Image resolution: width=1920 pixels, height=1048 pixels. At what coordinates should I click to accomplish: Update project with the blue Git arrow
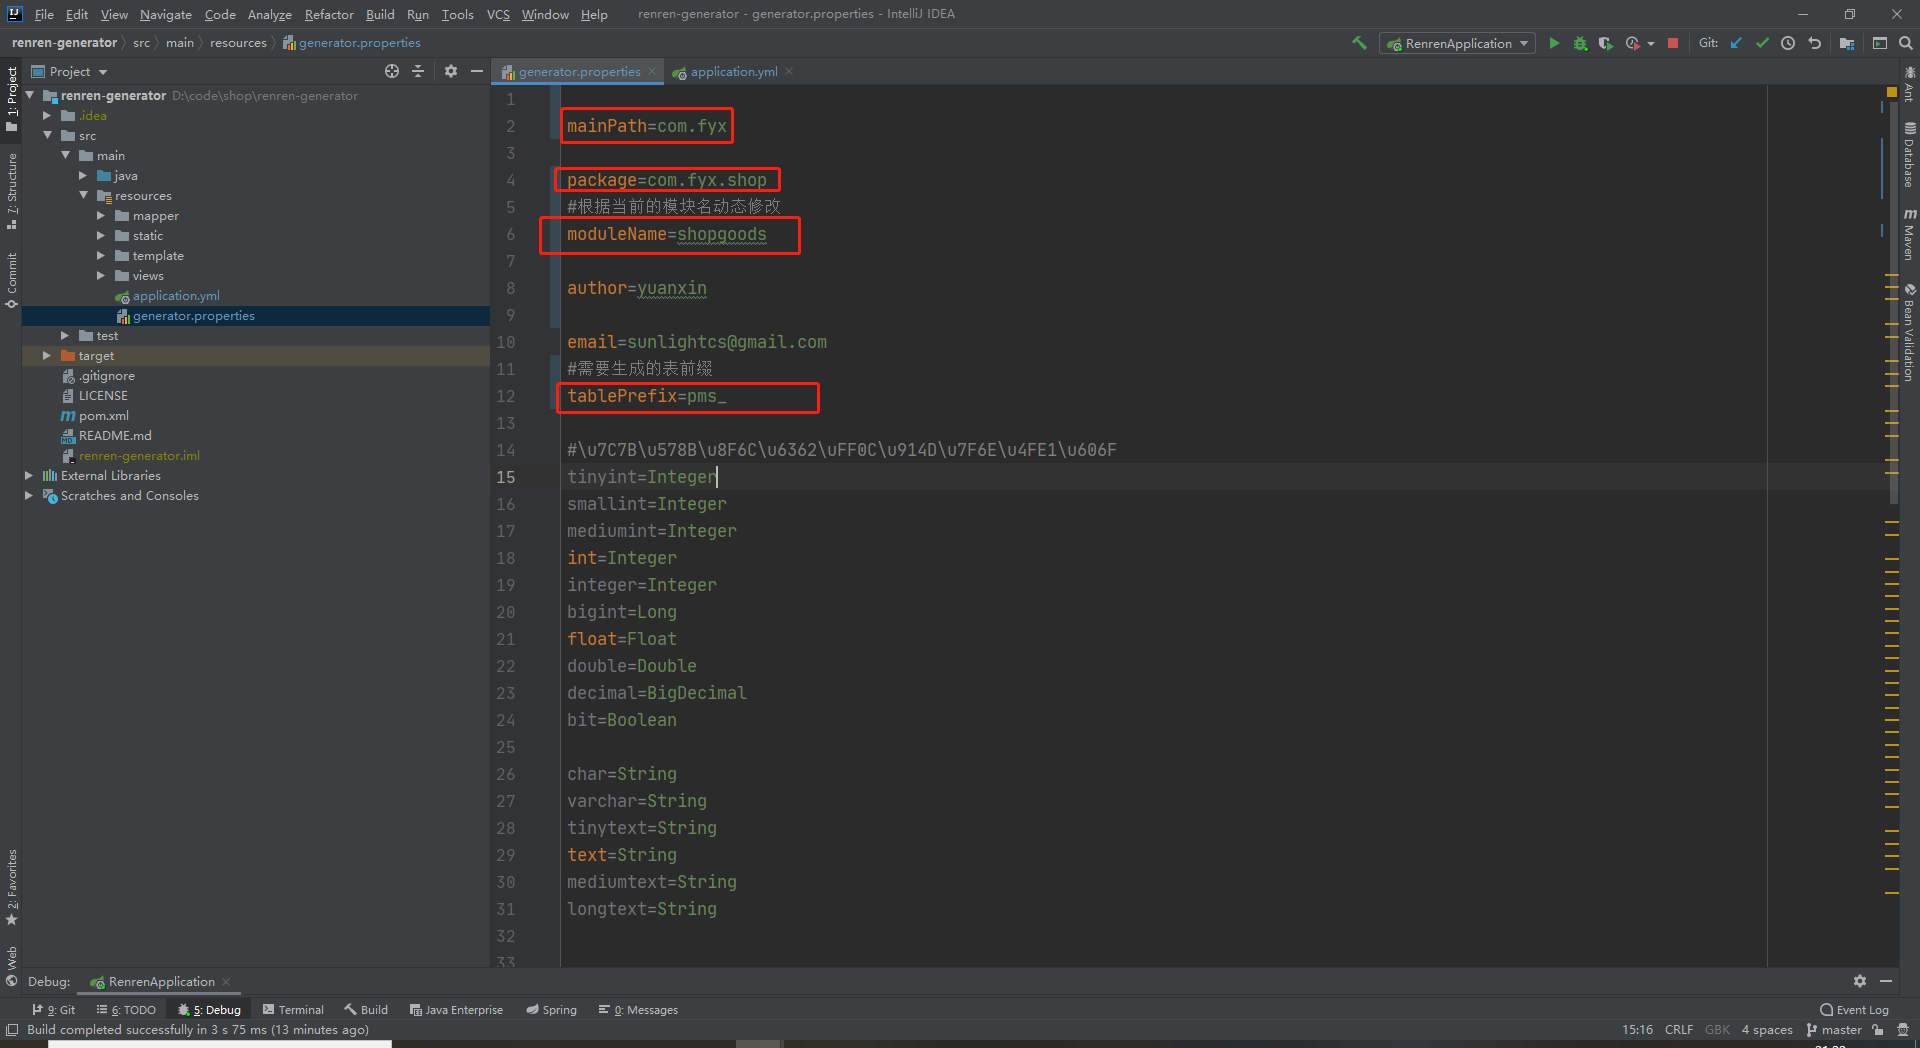[x=1736, y=43]
